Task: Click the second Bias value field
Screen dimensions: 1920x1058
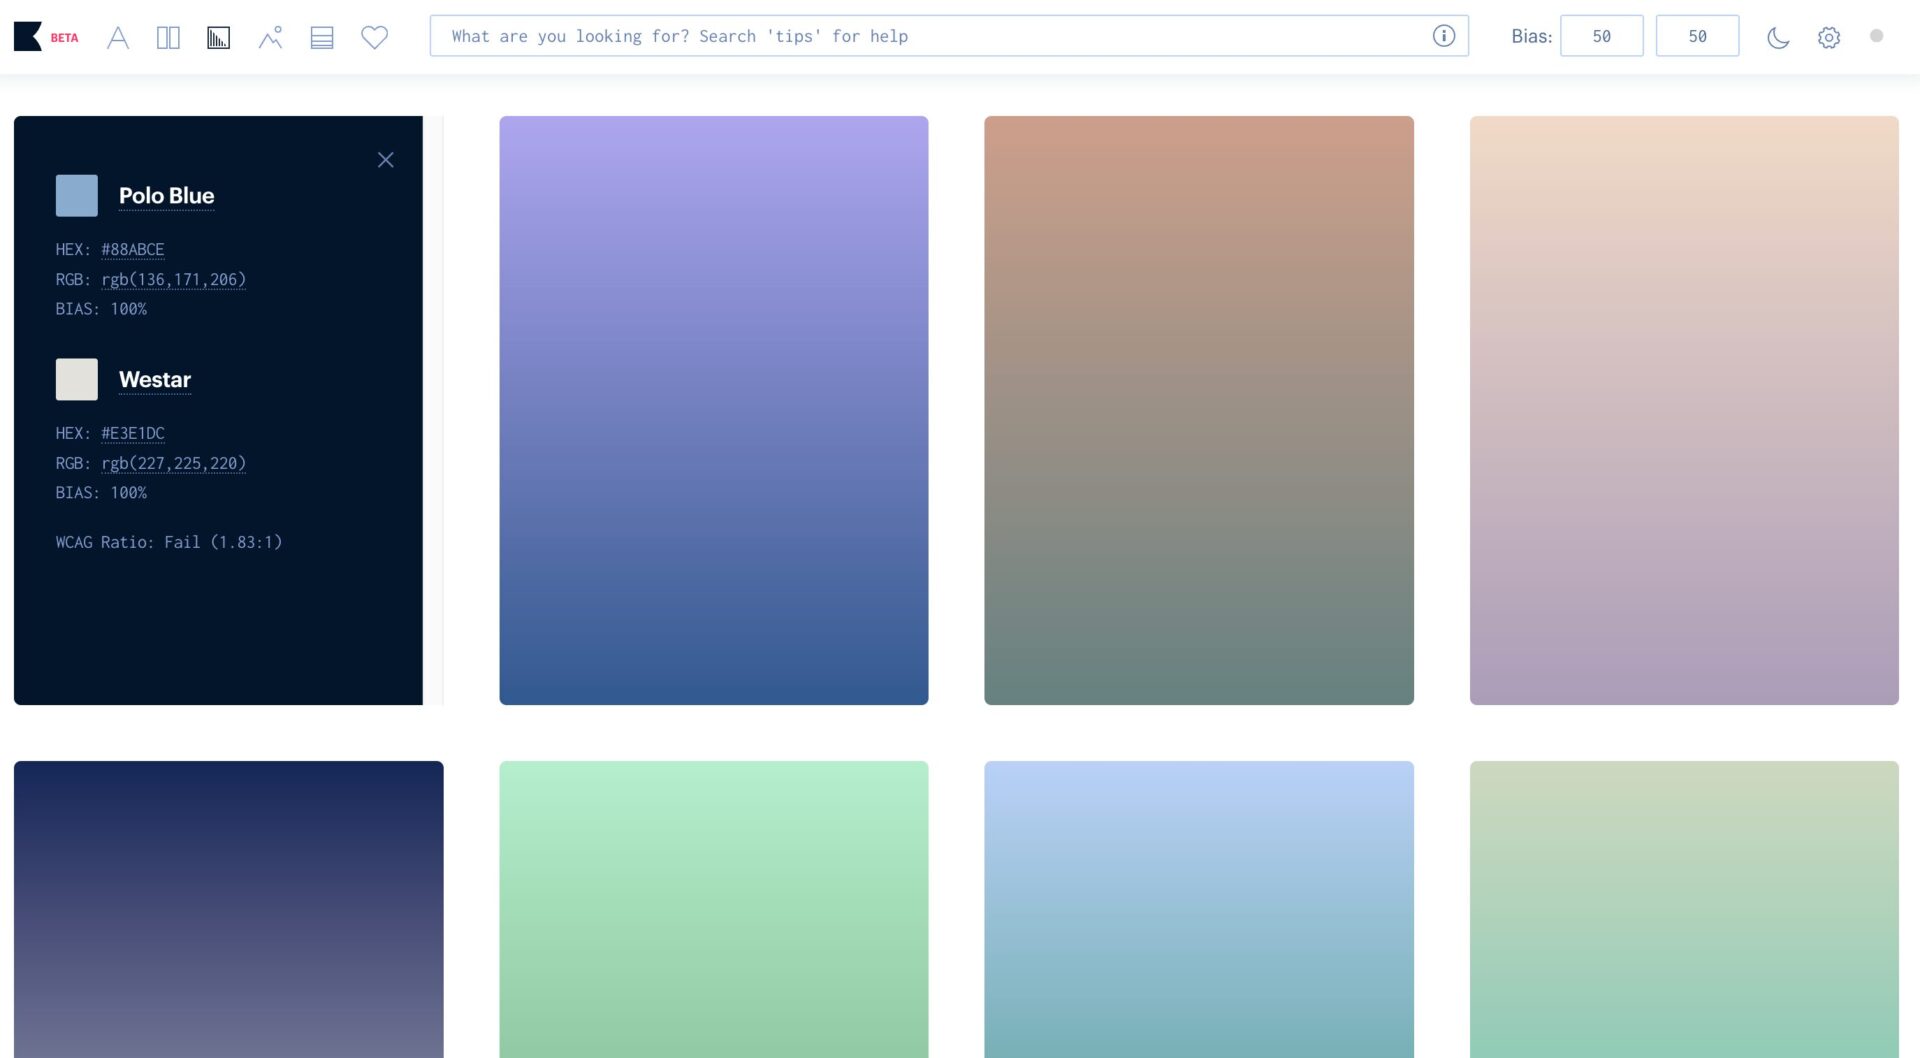Action: pos(1697,36)
